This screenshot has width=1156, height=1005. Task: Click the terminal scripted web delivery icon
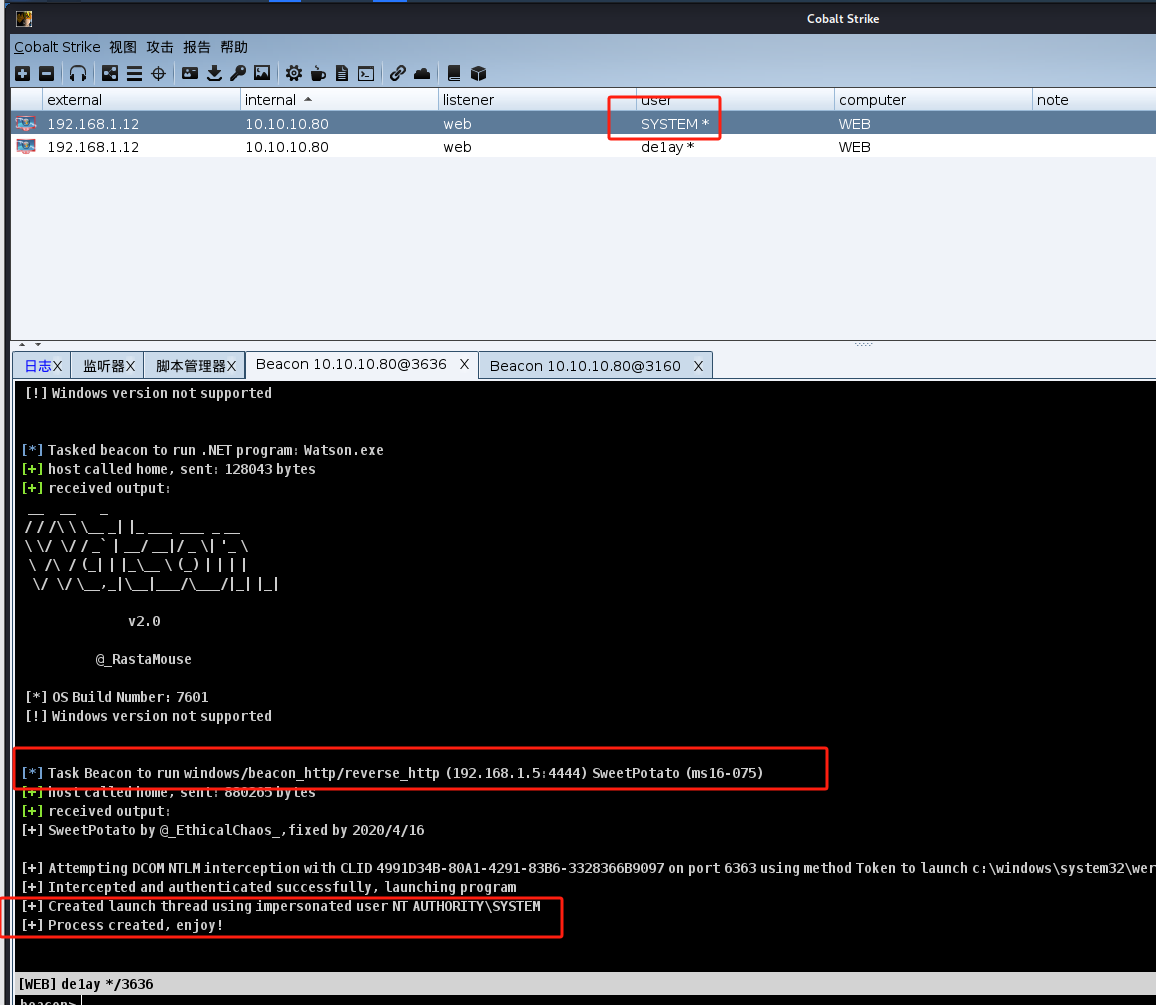(x=366, y=73)
